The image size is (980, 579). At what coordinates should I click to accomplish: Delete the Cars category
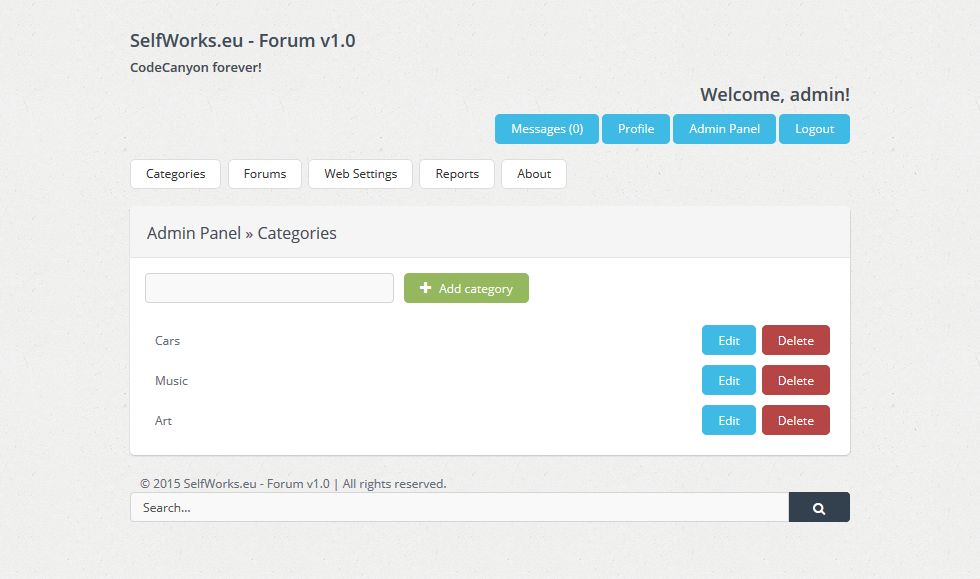(796, 341)
